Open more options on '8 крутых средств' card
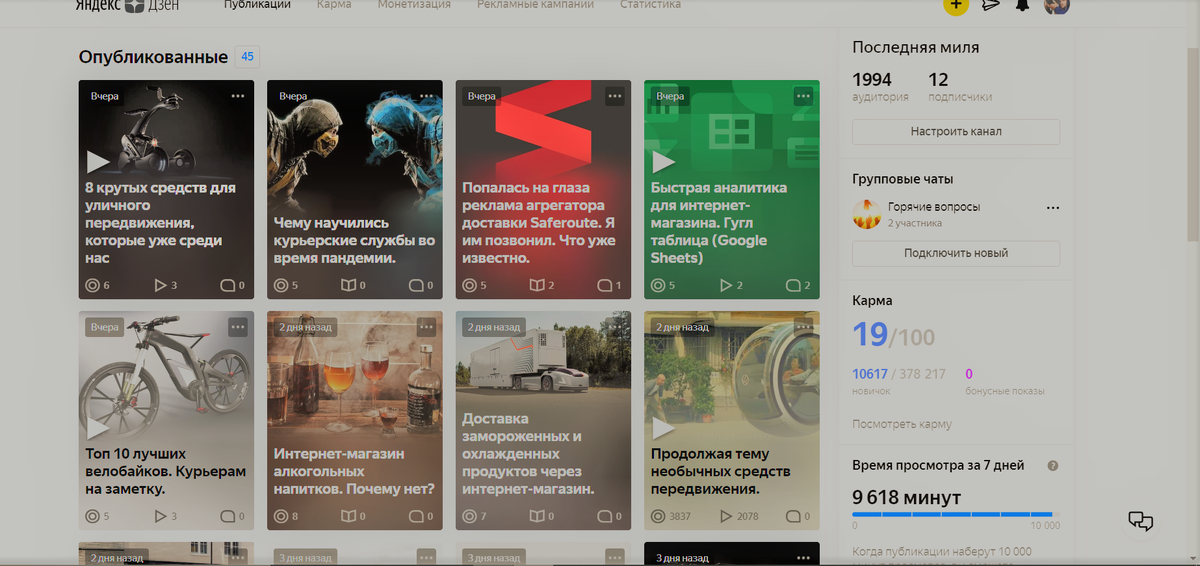 click(237, 96)
